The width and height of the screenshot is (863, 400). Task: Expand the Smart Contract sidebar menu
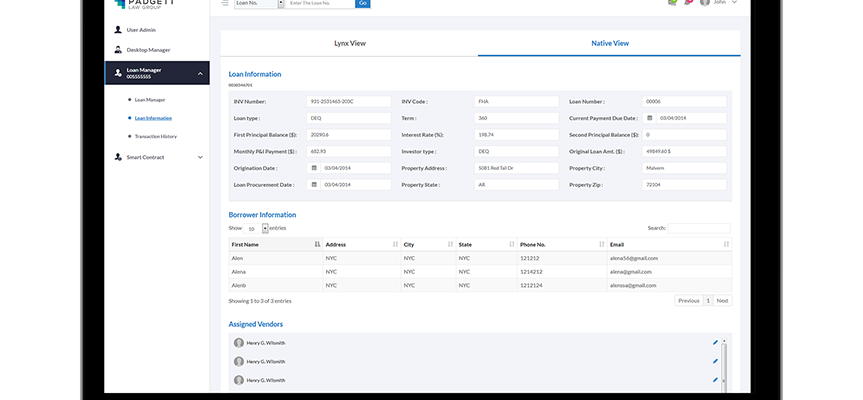(x=200, y=157)
